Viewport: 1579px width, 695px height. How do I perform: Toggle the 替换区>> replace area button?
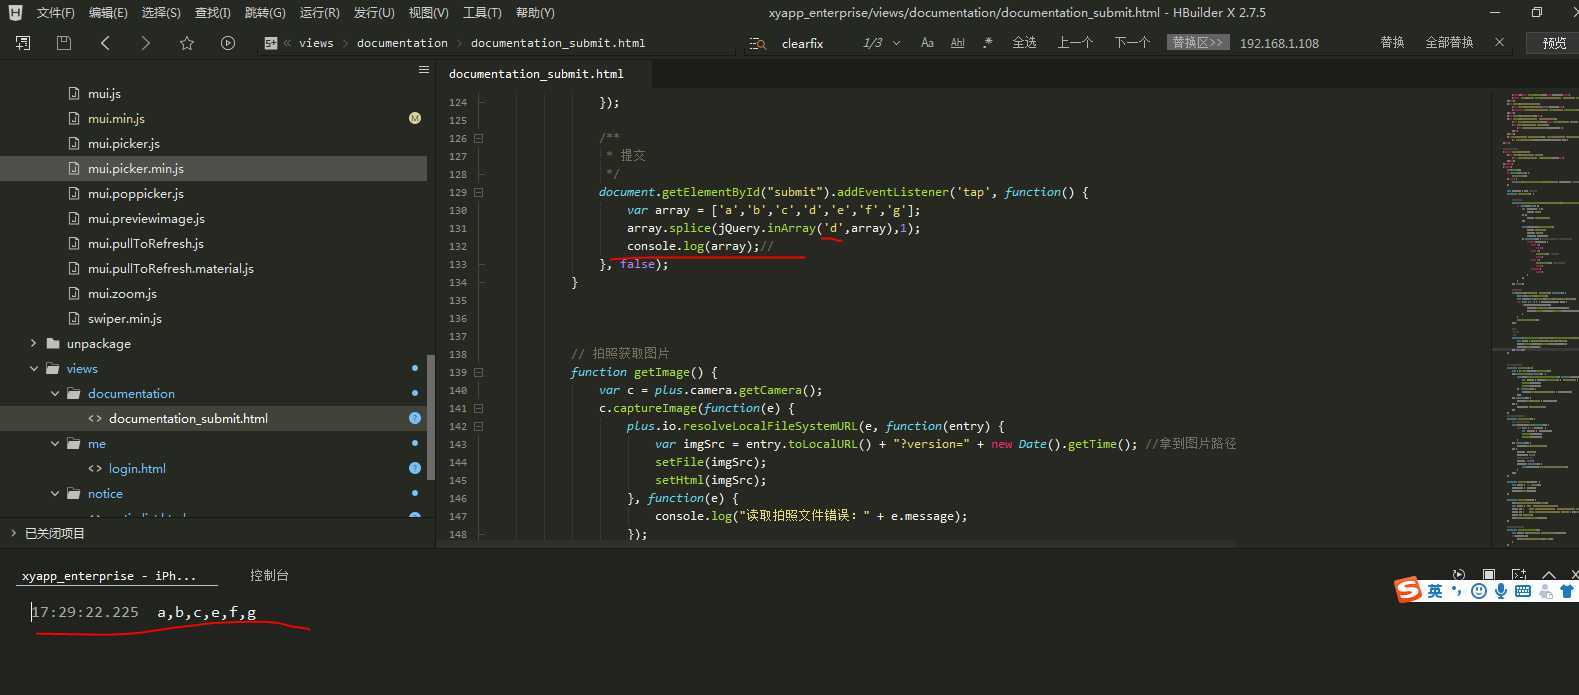pos(1198,43)
